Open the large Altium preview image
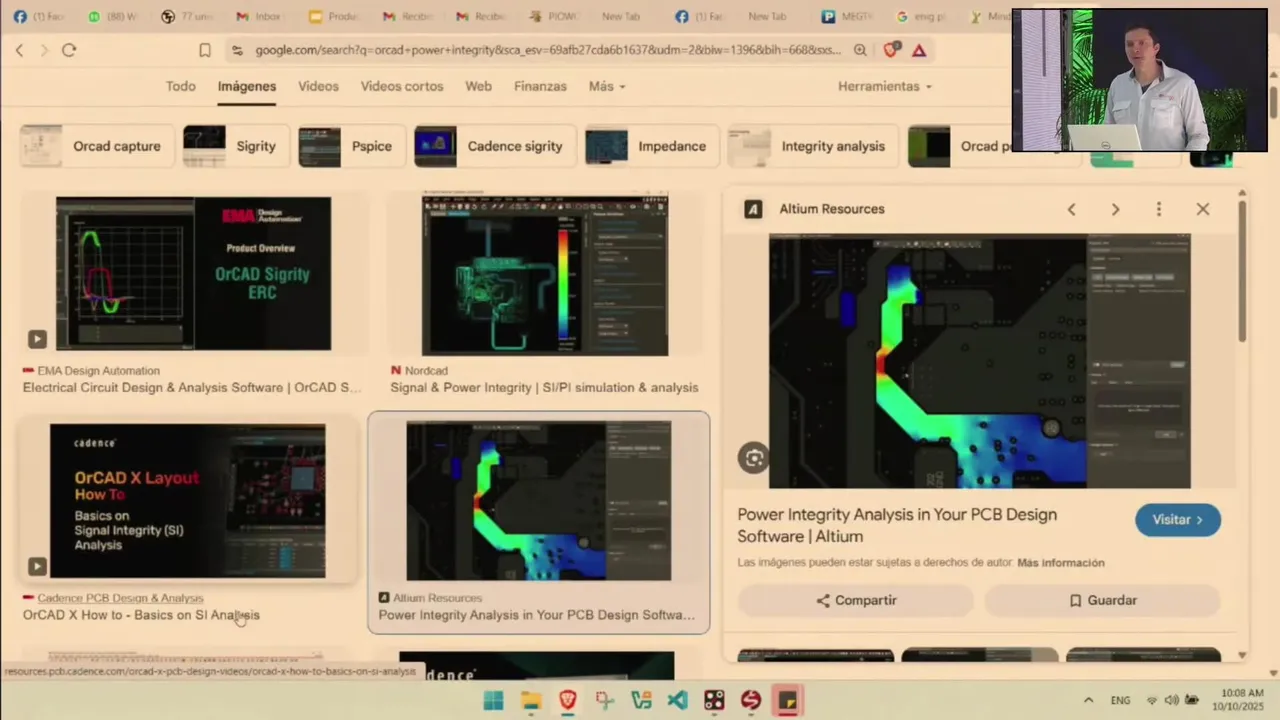The width and height of the screenshot is (1280, 720). [980, 362]
